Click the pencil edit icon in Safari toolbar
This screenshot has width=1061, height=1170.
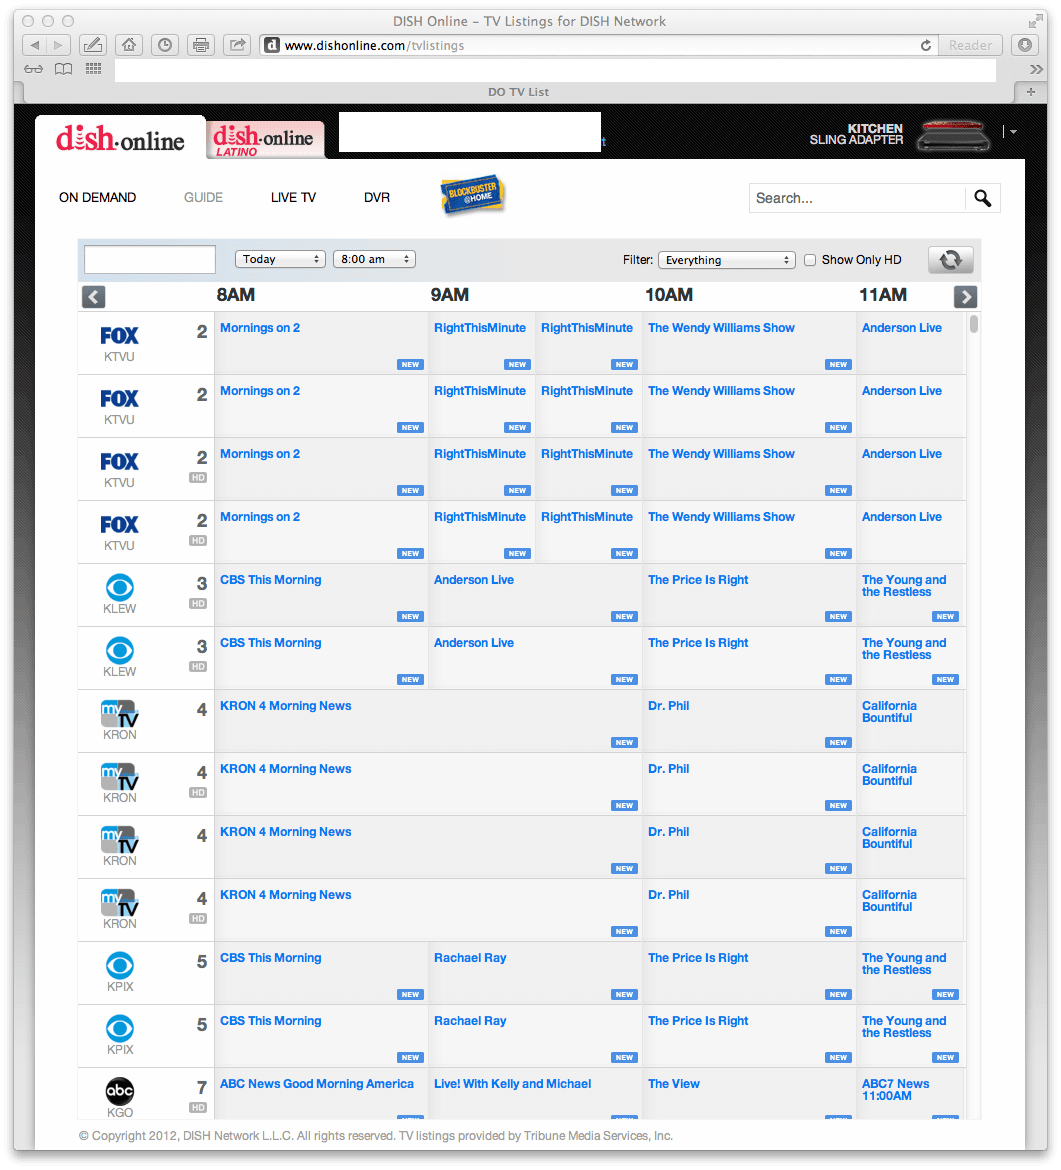click(x=93, y=46)
